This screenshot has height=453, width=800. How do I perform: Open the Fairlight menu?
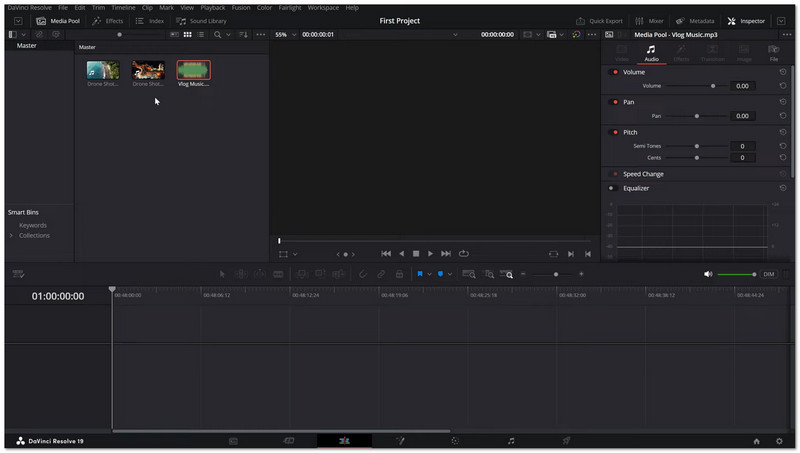click(x=289, y=8)
